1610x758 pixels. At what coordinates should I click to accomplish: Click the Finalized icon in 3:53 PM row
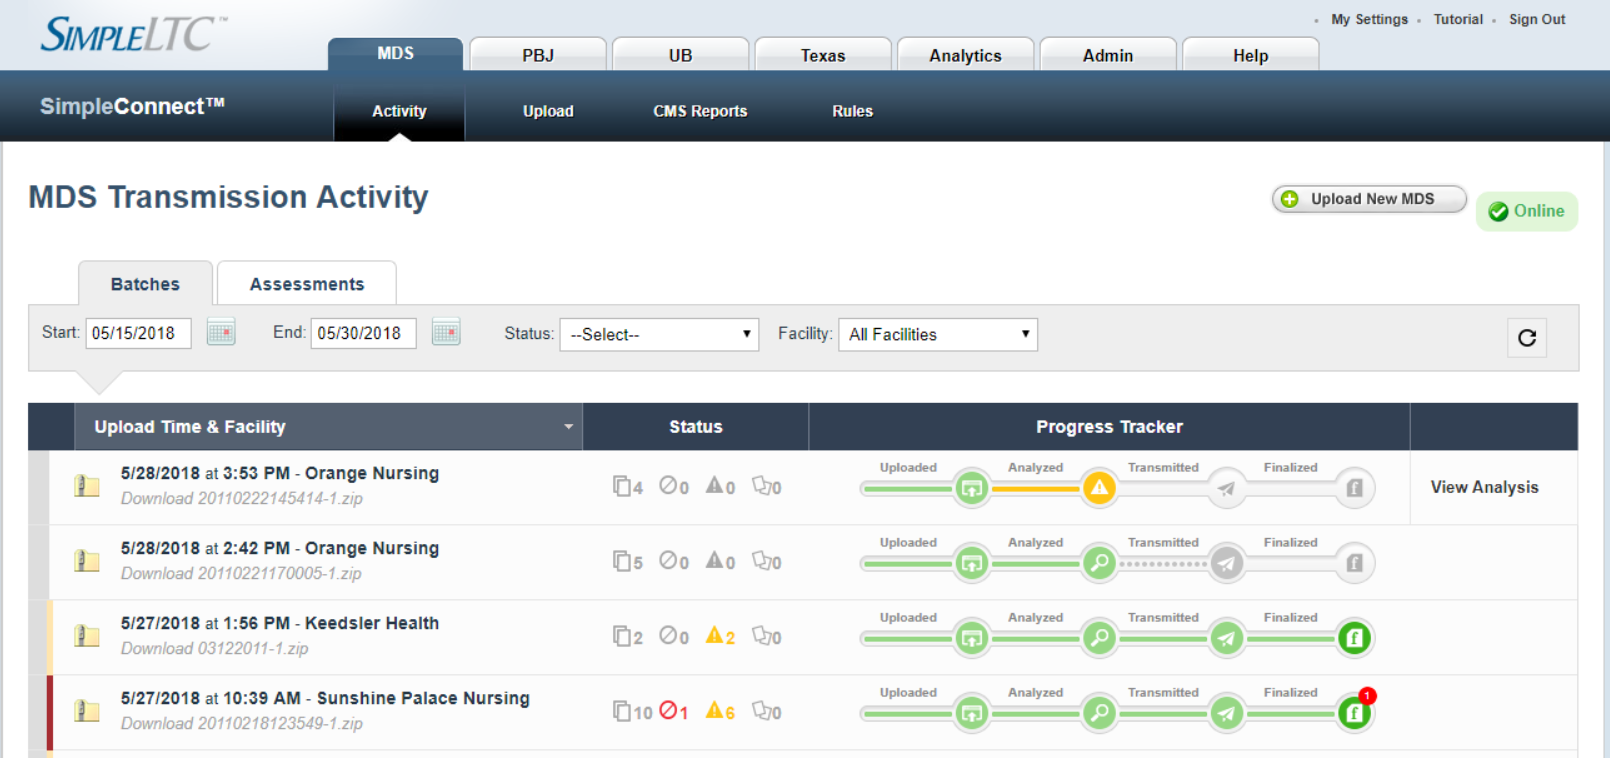pyautogui.click(x=1355, y=488)
